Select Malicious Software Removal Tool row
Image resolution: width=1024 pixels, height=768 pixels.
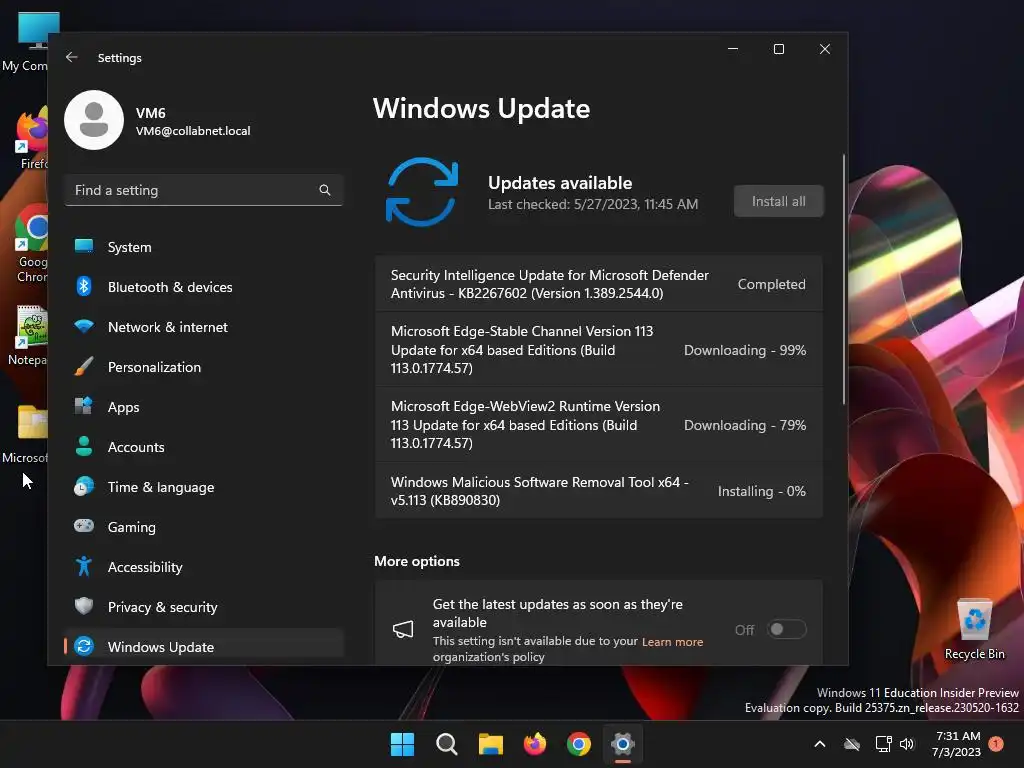(599, 490)
